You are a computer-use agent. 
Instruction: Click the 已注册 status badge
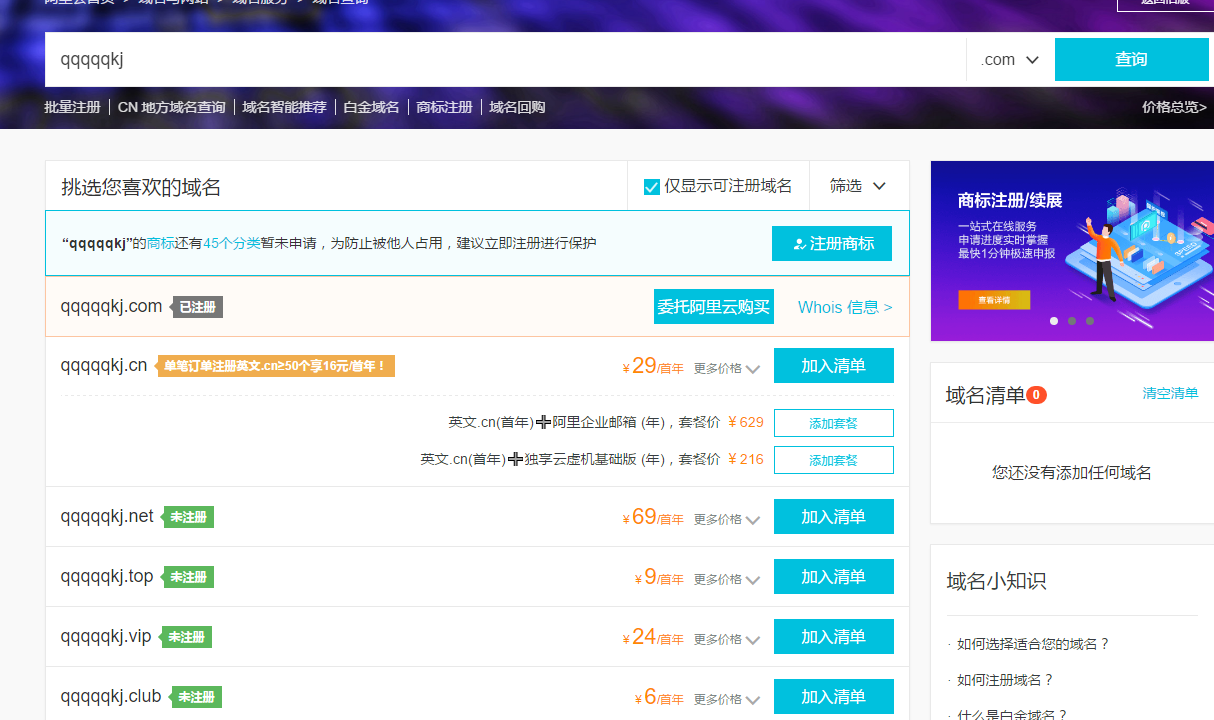click(198, 307)
